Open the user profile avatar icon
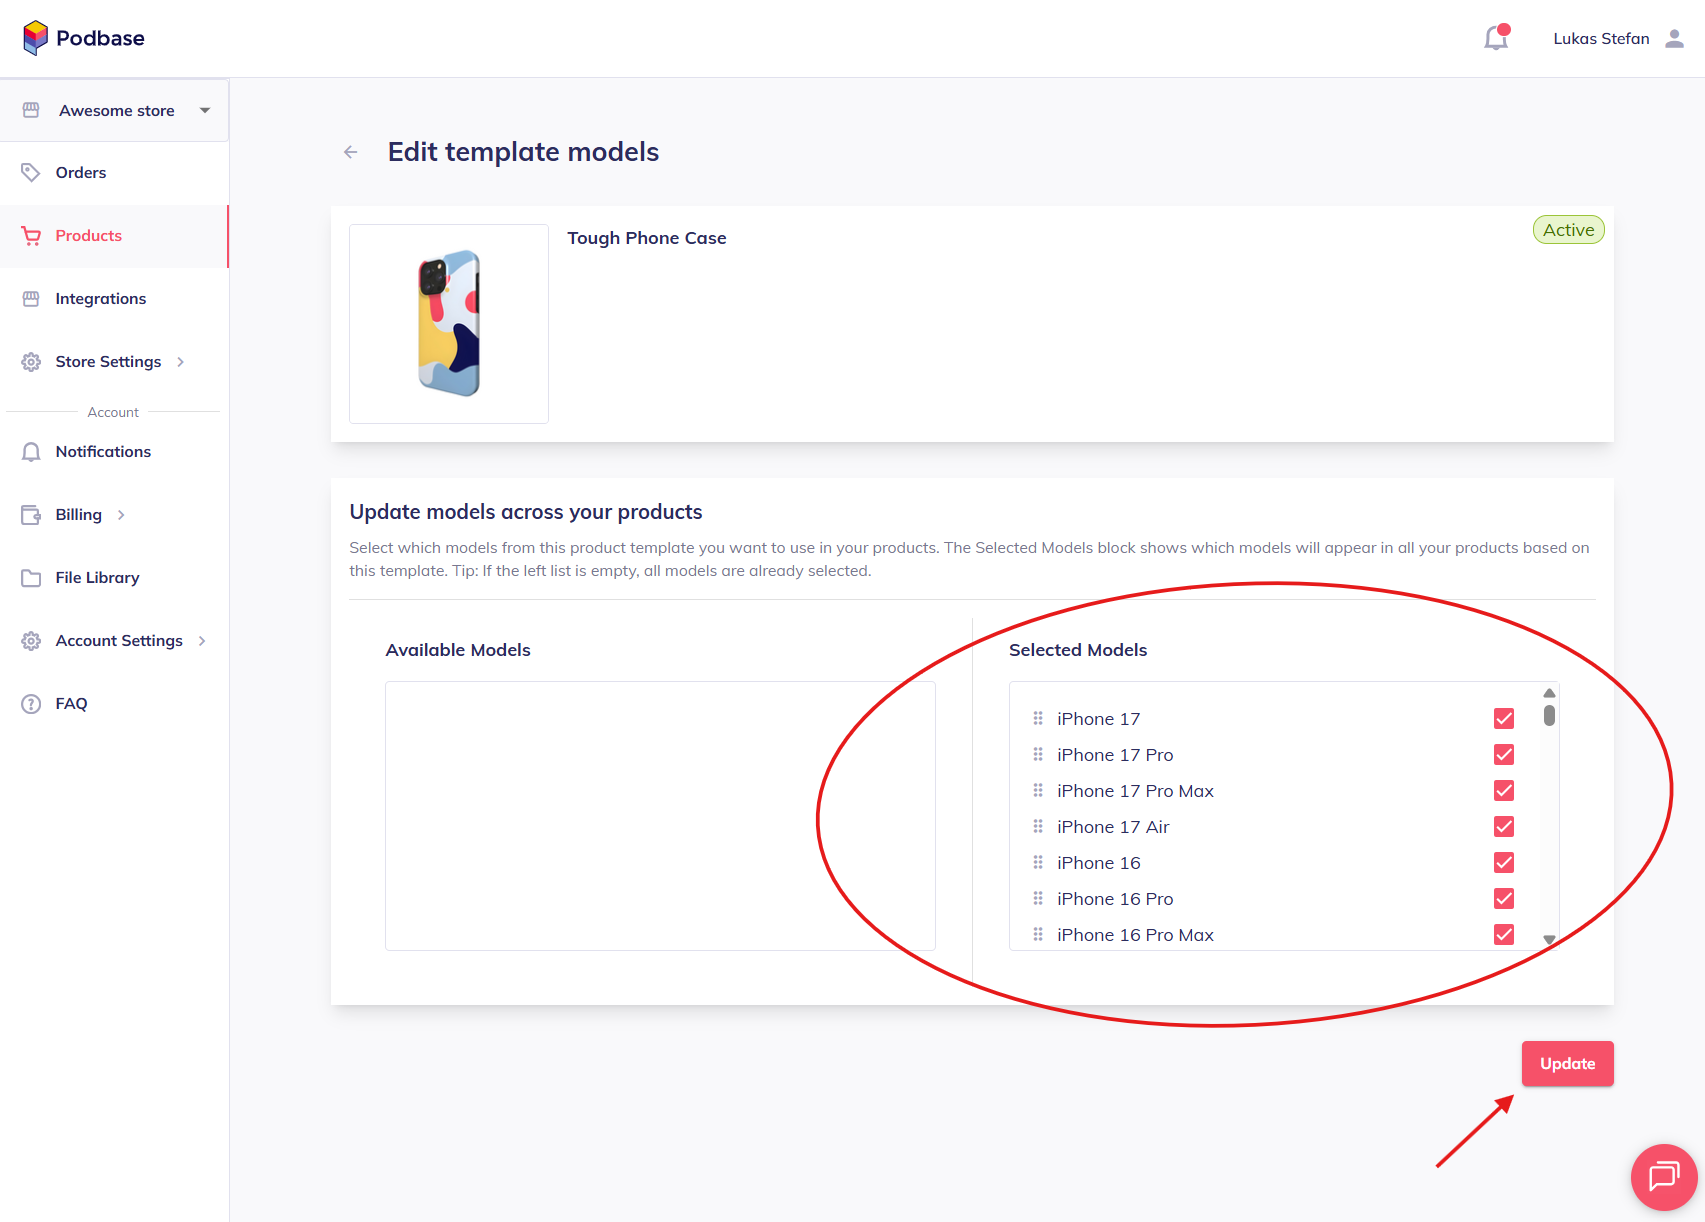The width and height of the screenshot is (1705, 1222). (x=1674, y=39)
